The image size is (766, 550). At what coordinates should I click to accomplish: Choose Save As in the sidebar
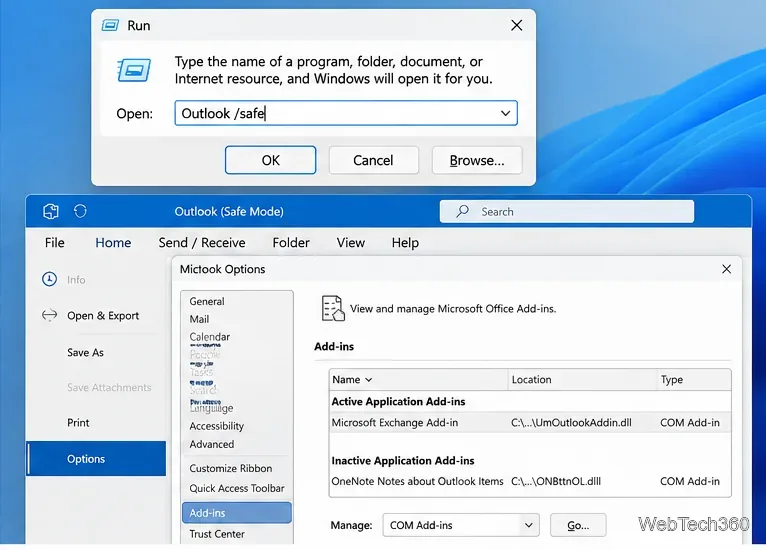click(x=85, y=352)
